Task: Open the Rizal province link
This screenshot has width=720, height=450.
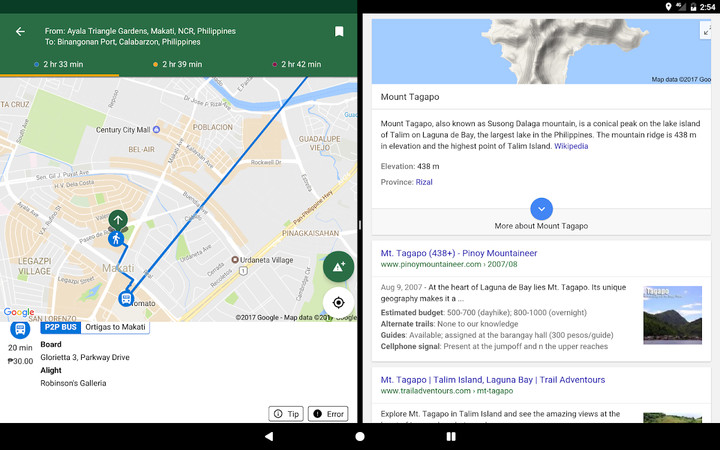Action: 424,182
